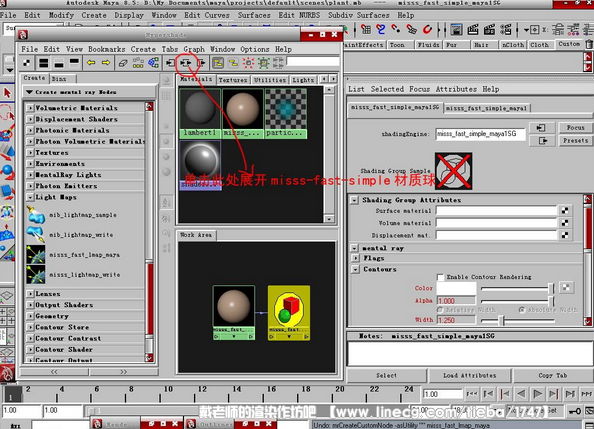
Task: Click the input connections graph icon
Action: [170, 63]
